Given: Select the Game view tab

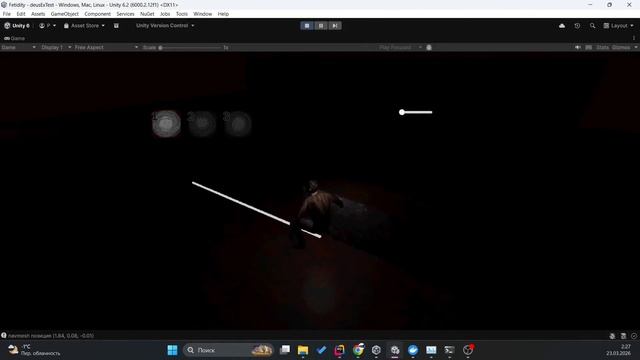Looking at the screenshot, I should click(15, 38).
